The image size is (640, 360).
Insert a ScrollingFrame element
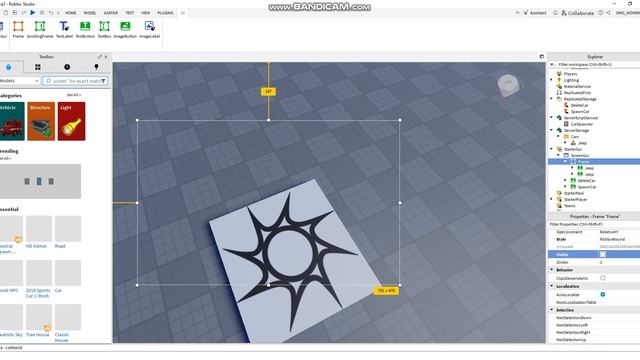pos(40,30)
